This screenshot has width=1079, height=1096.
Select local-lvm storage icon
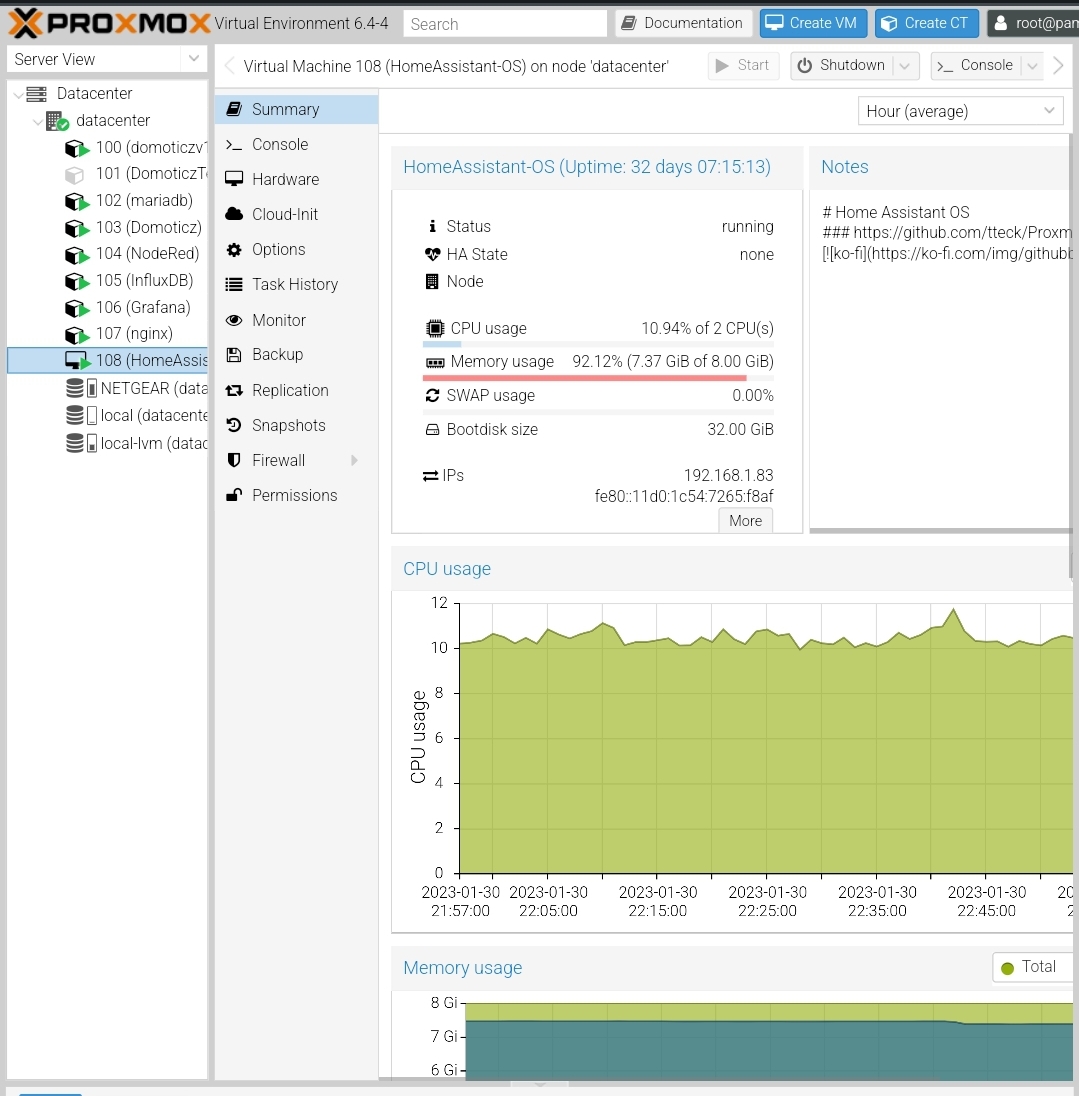(x=81, y=443)
